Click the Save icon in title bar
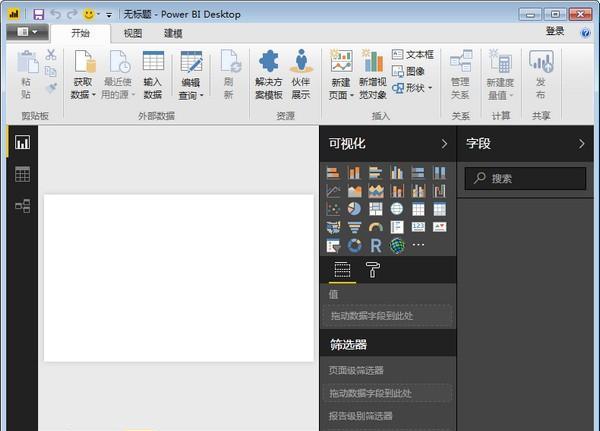 coord(39,15)
